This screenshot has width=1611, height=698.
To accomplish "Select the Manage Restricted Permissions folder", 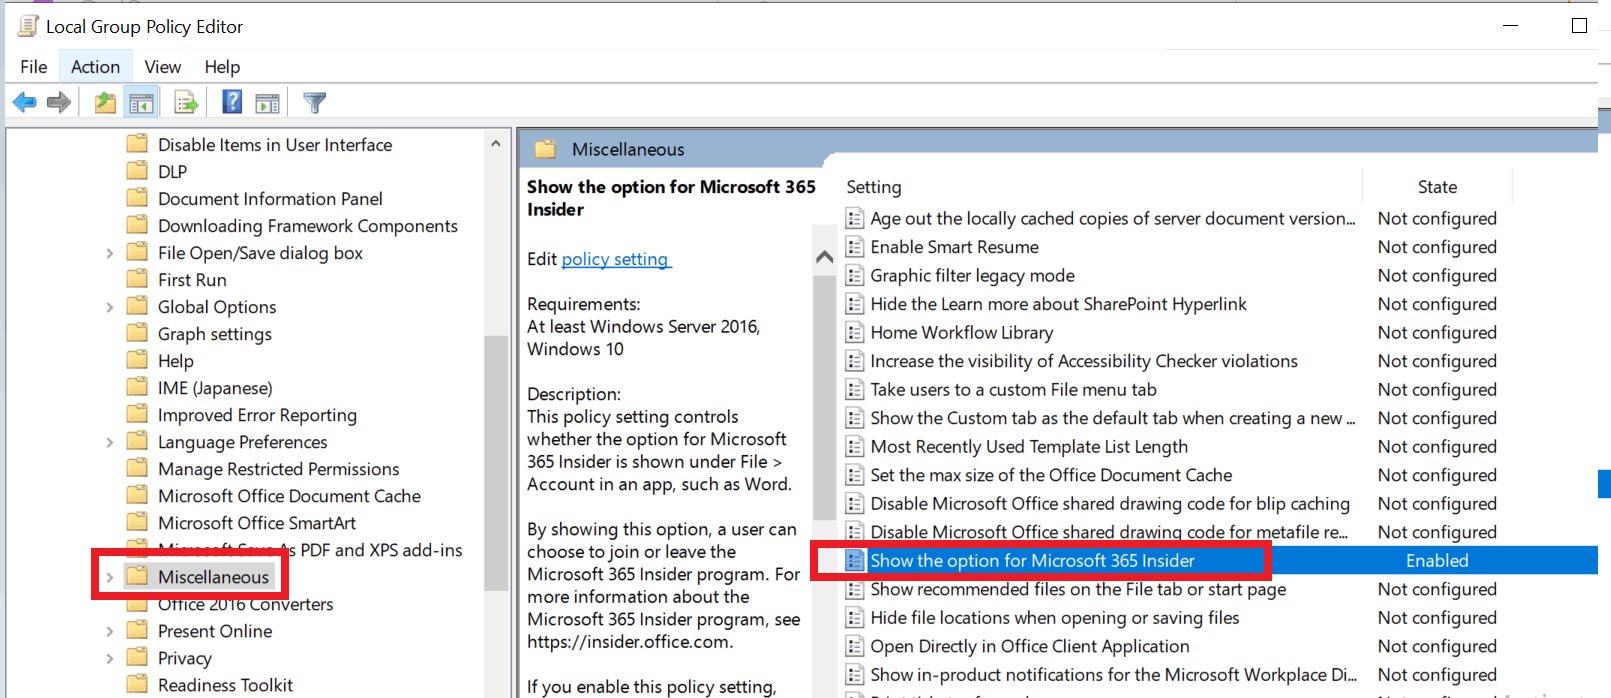I will click(x=278, y=469).
